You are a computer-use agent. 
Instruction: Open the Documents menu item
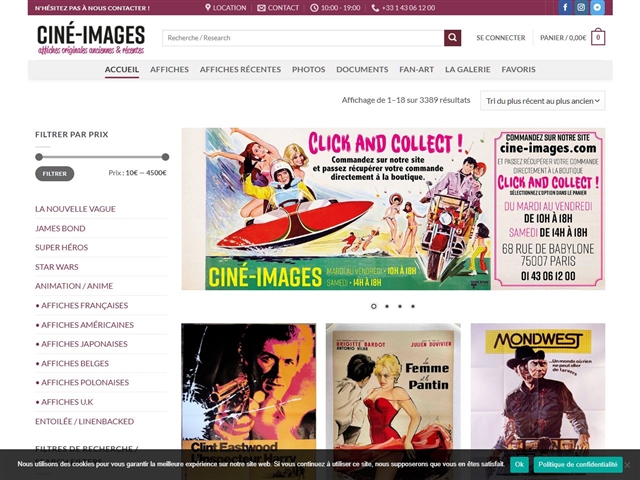(362, 69)
